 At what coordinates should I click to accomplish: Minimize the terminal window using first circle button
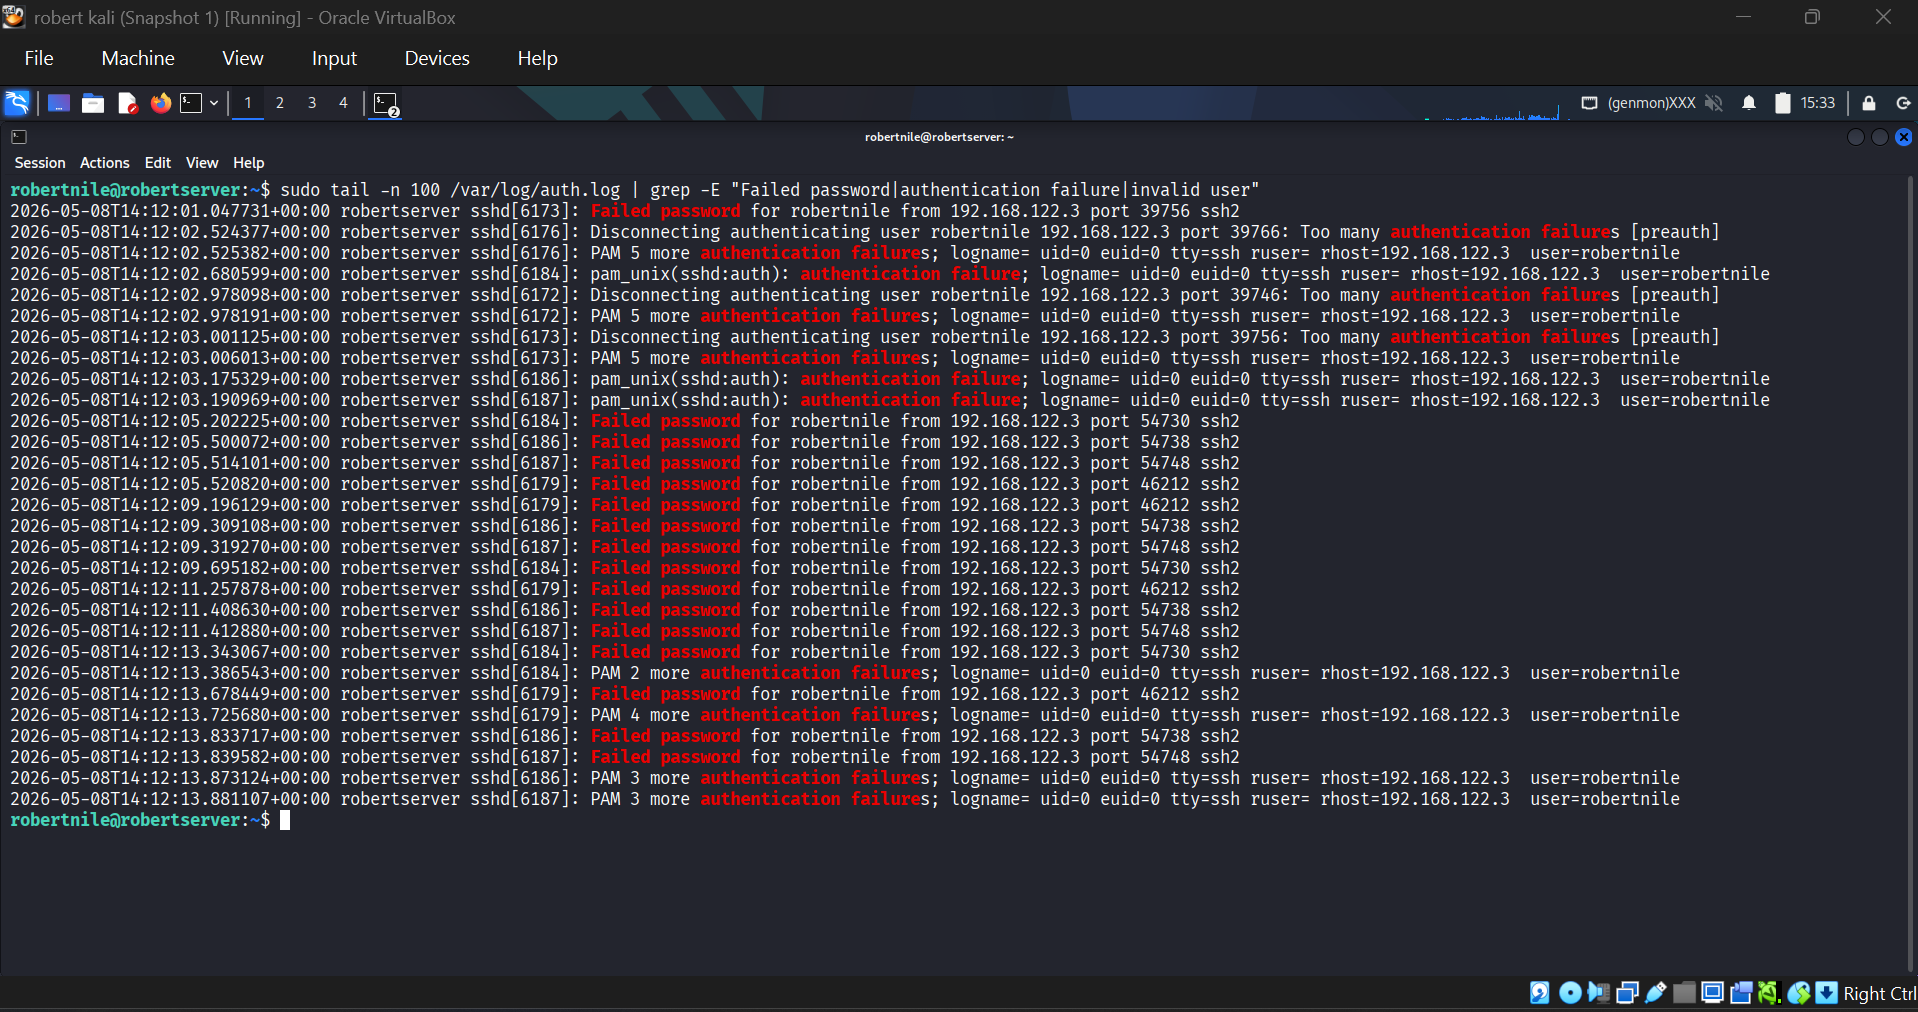point(1855,137)
